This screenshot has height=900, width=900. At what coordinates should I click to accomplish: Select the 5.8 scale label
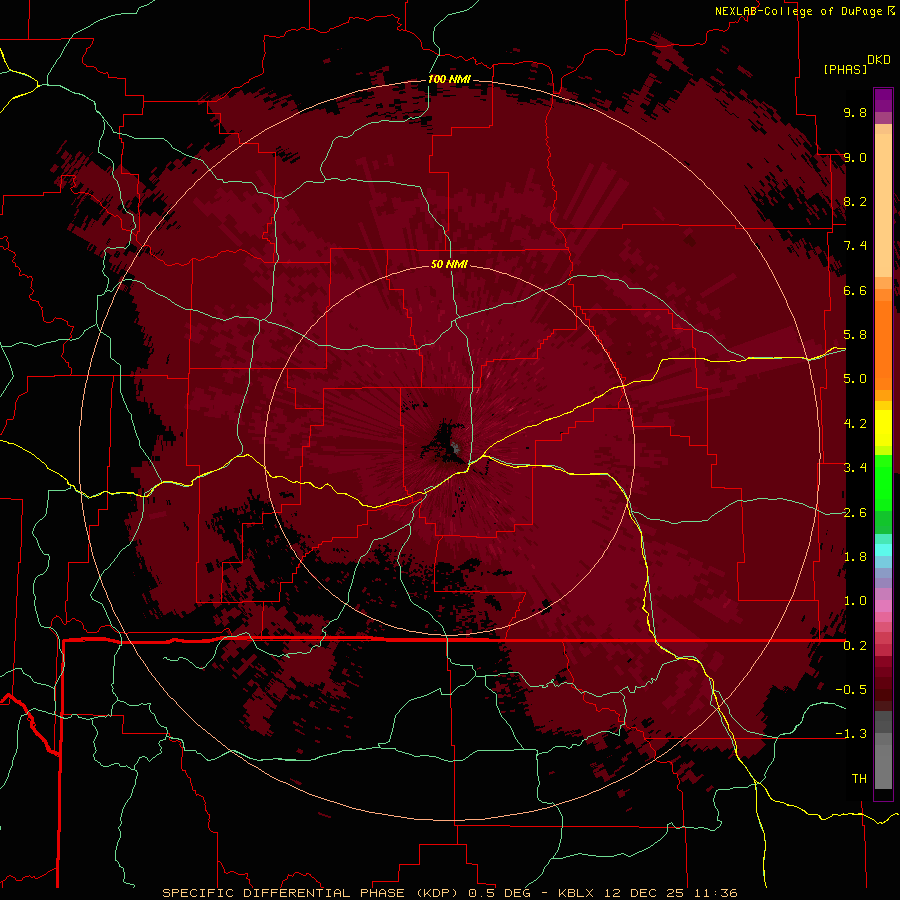click(855, 335)
